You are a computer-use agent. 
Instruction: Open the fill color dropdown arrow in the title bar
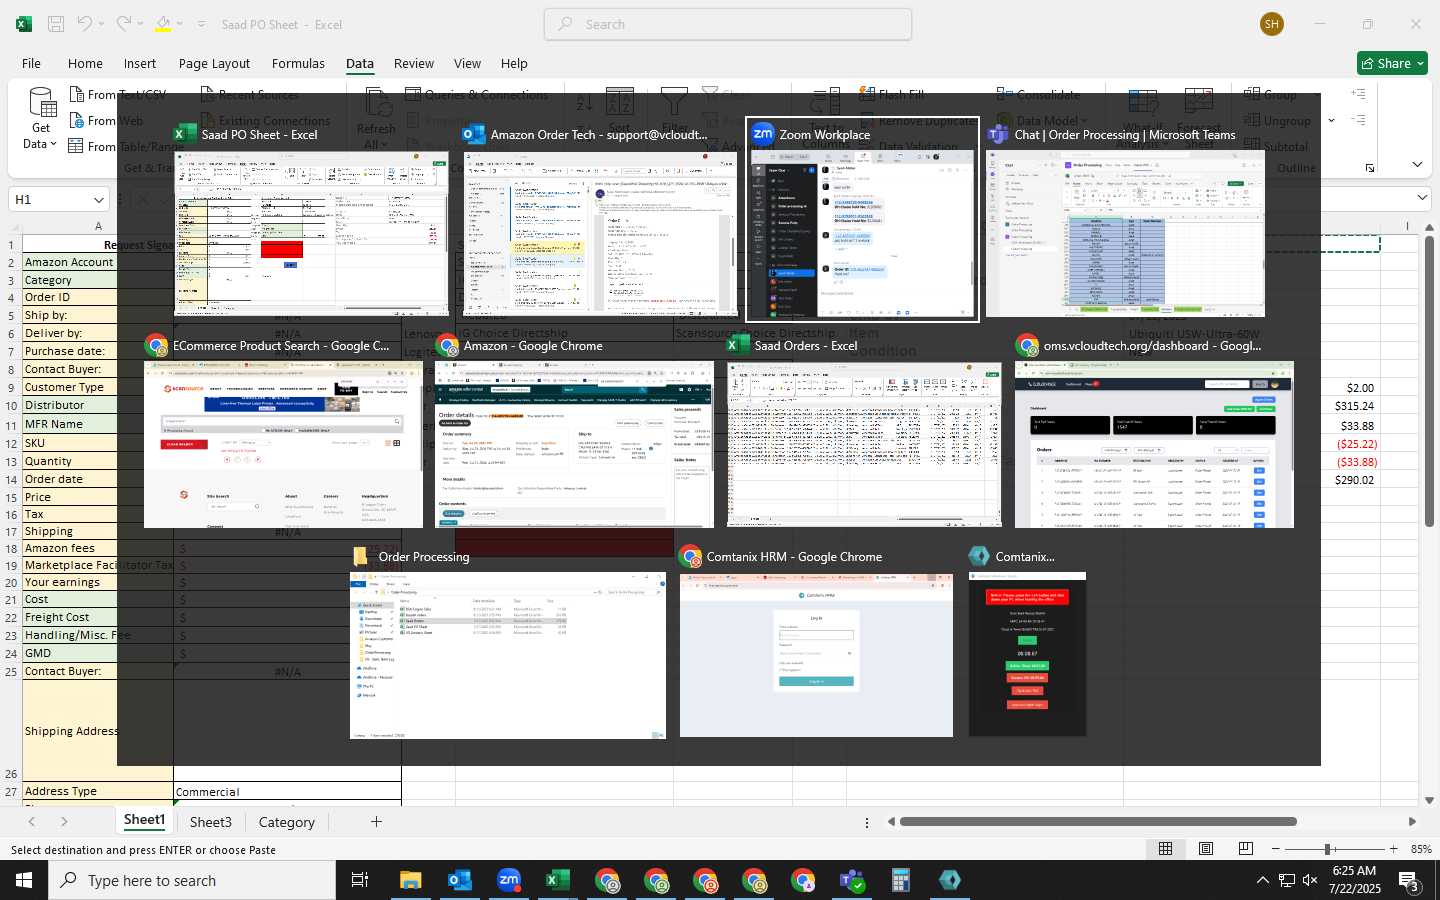180,24
